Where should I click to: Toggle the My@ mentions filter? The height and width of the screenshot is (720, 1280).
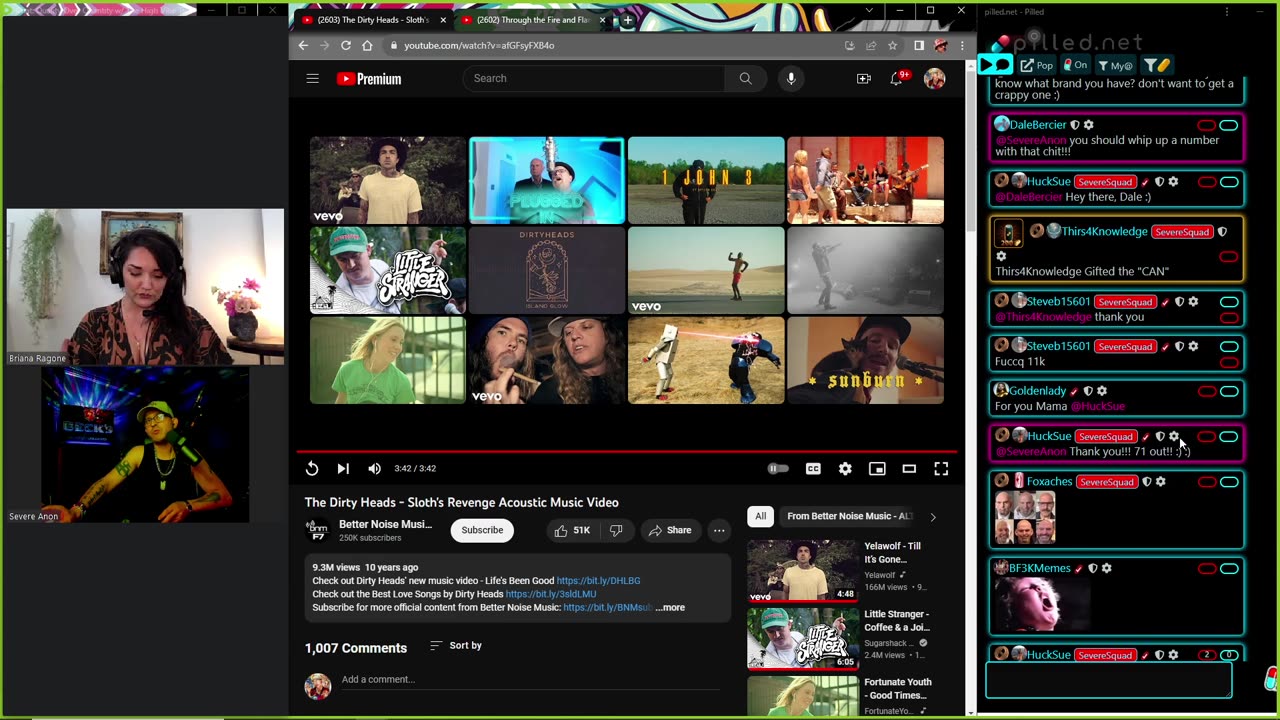click(1115, 65)
